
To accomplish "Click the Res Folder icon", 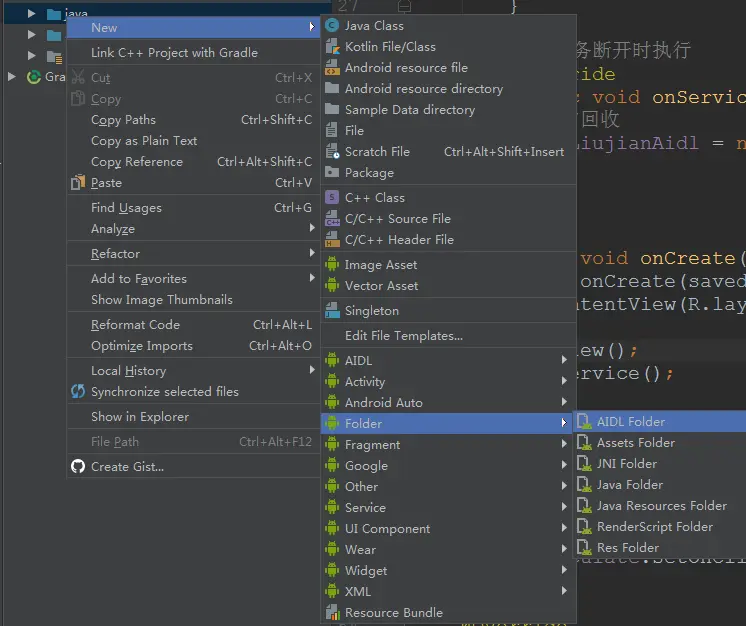I will pyautogui.click(x=585, y=548).
